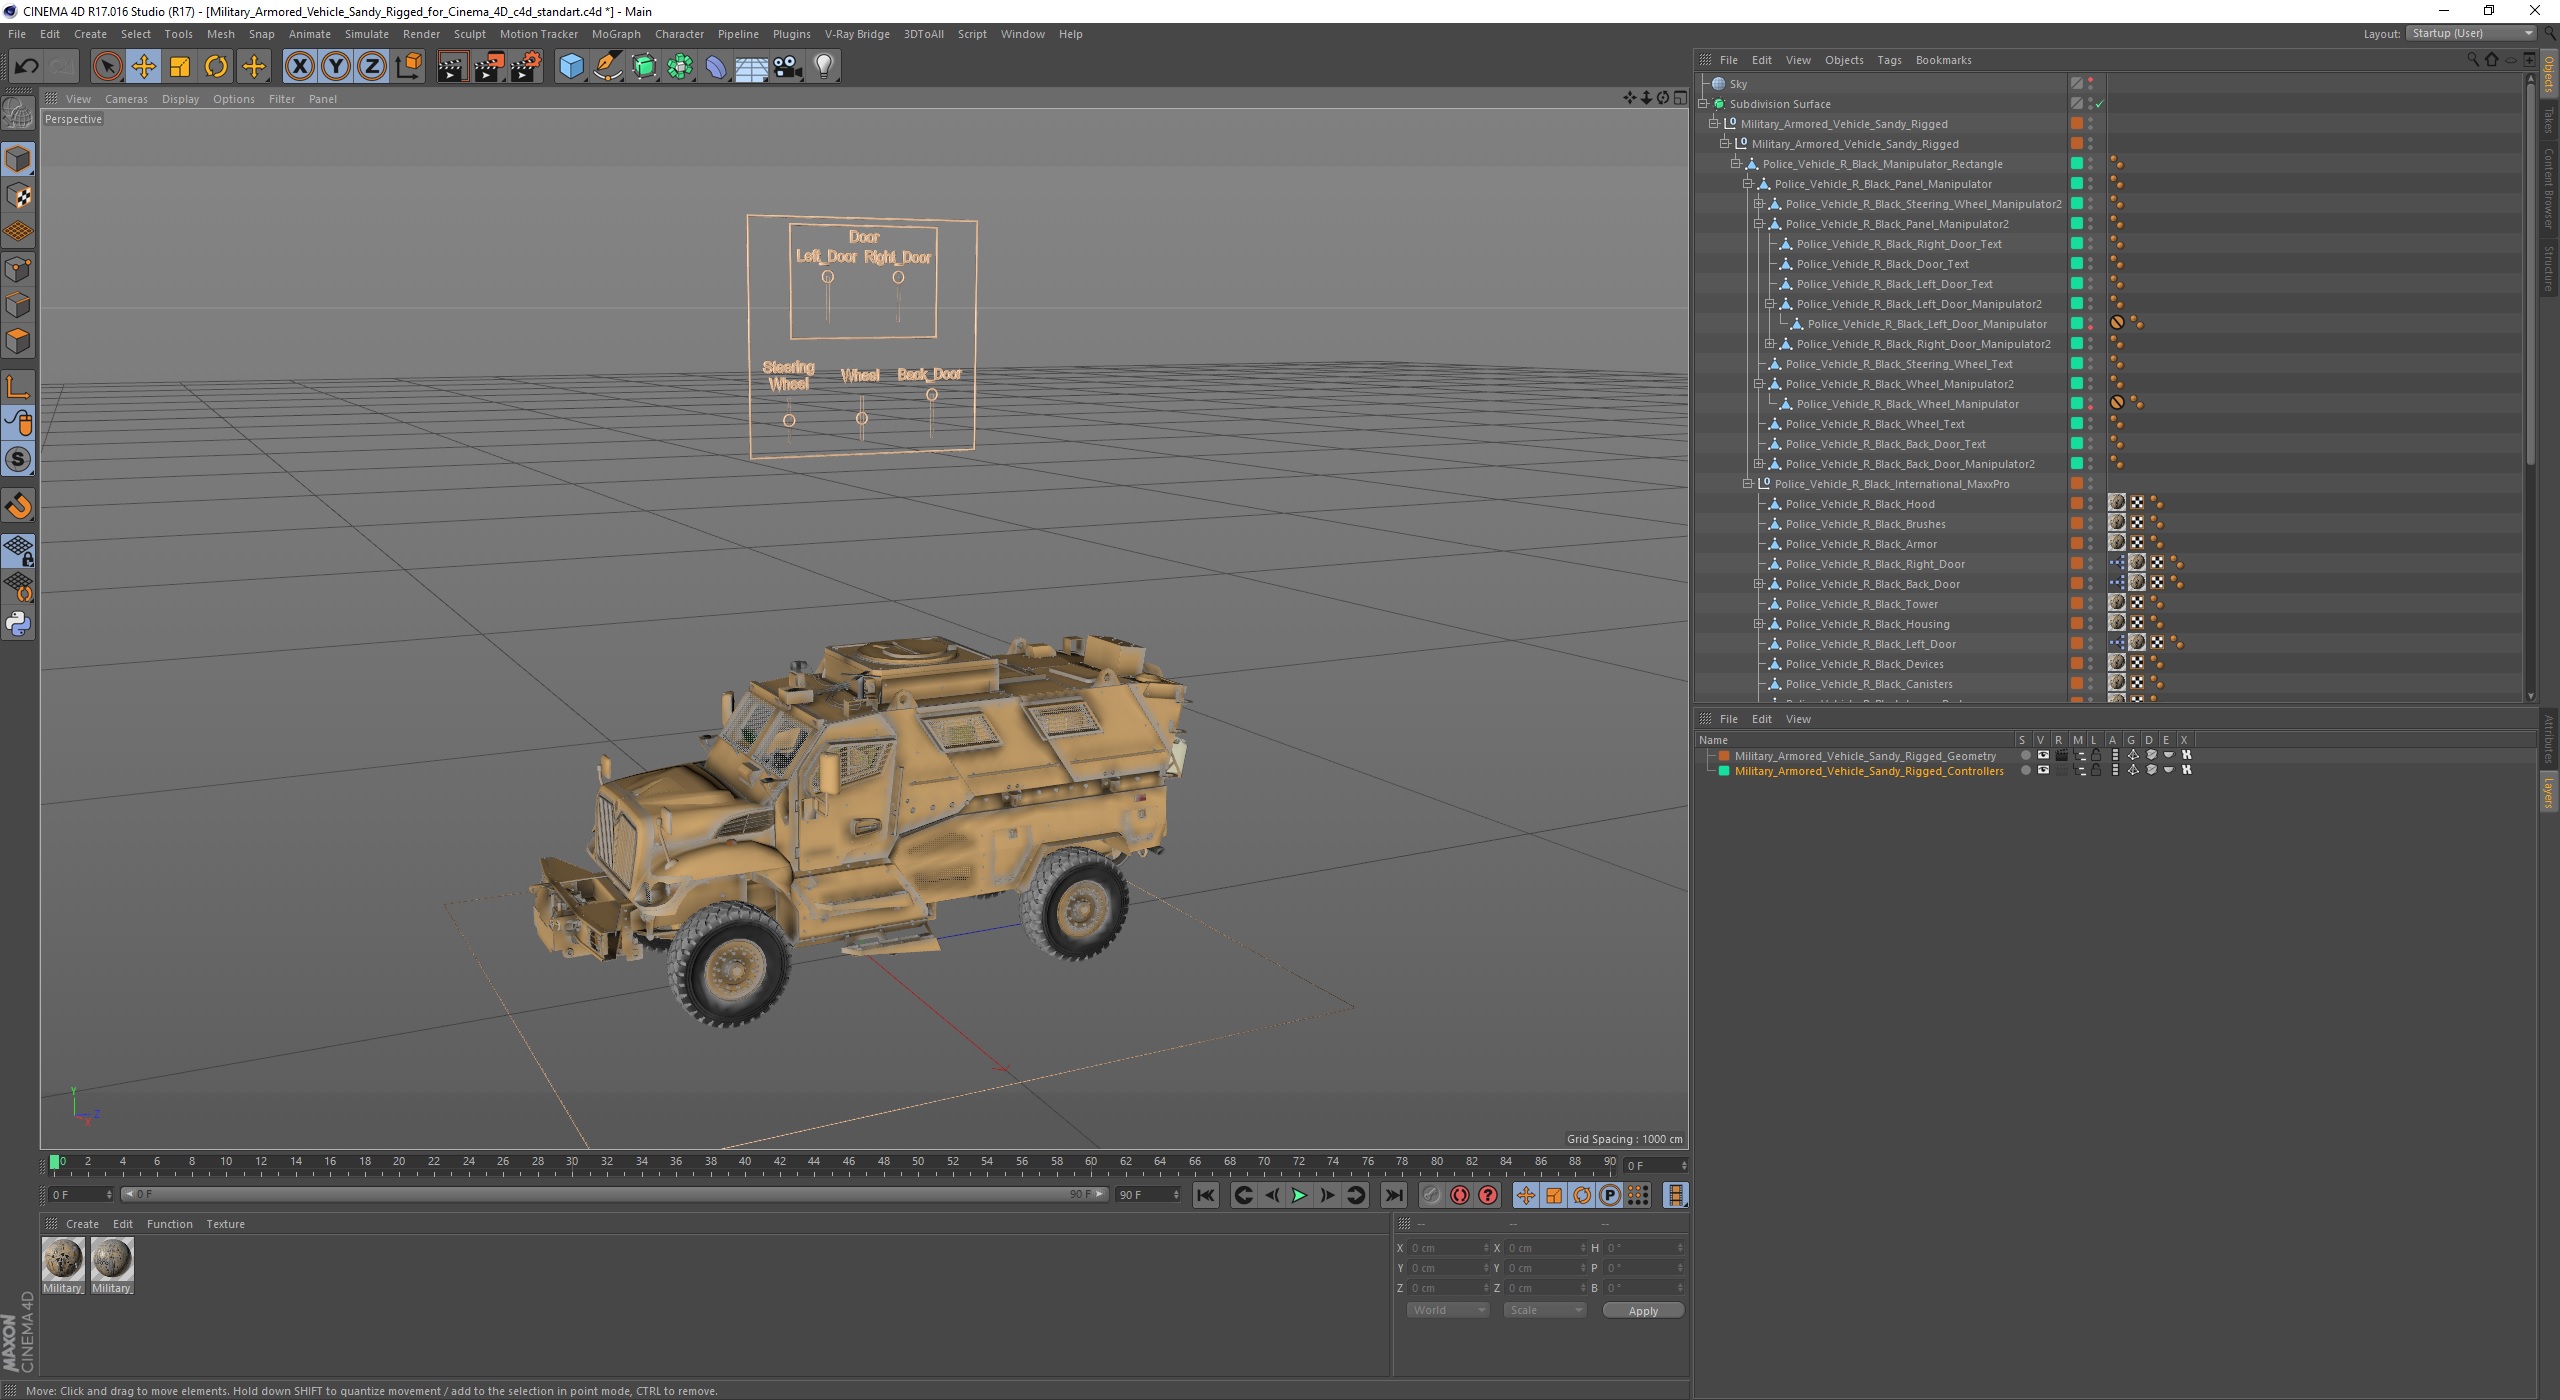
Task: Toggle Subdivision Surface enable checkmark
Action: 2100,104
